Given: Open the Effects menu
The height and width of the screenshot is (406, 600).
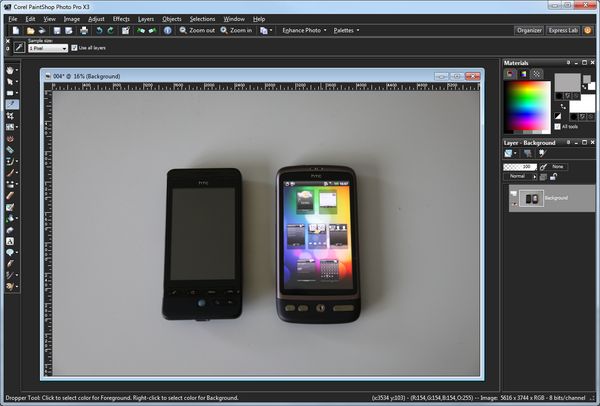Looking at the screenshot, I should click(121, 19).
